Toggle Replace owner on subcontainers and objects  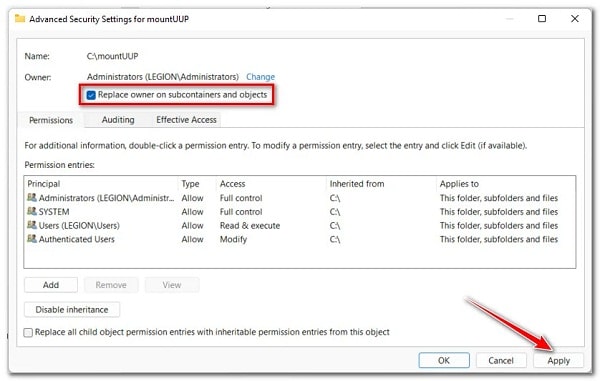click(91, 95)
